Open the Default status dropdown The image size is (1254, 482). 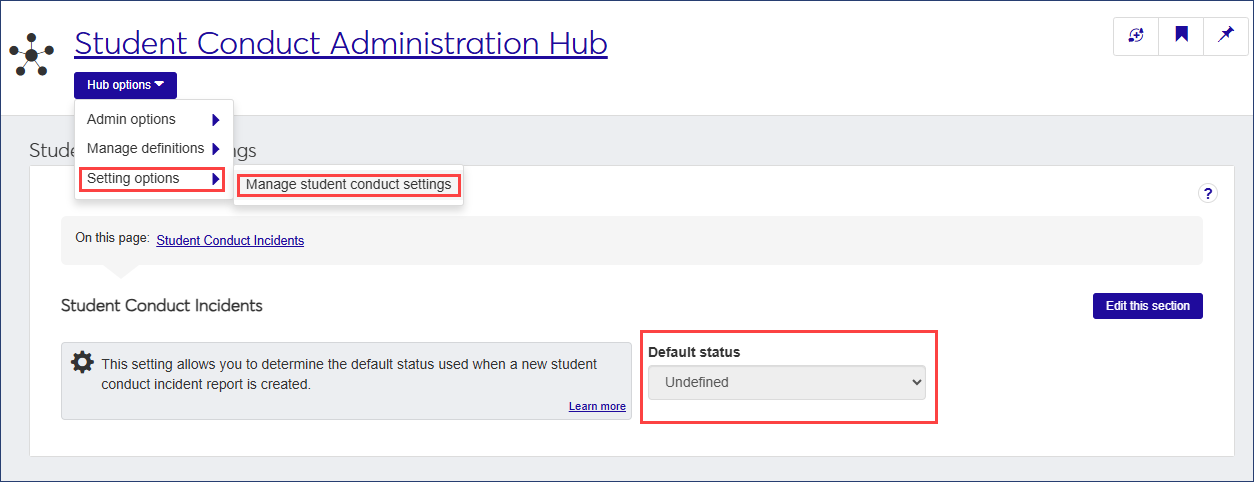pyautogui.click(x=787, y=382)
